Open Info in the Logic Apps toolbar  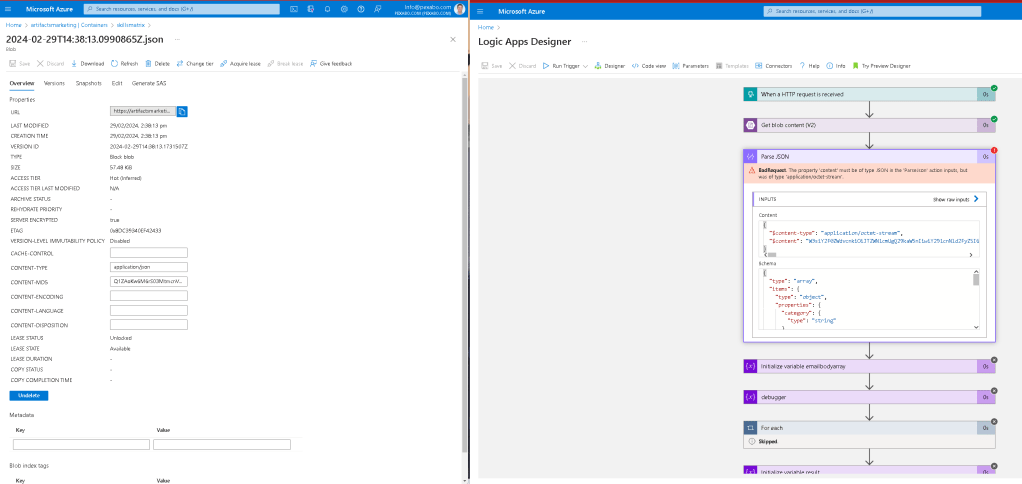(836, 66)
